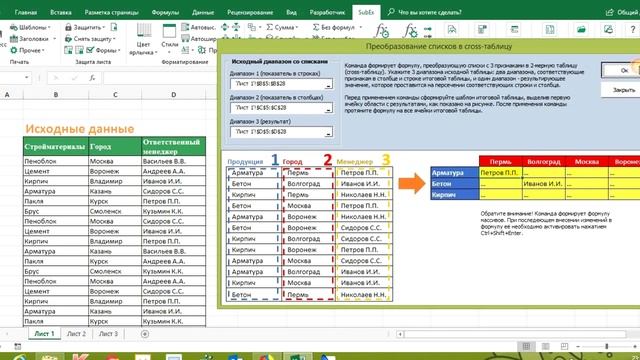Image resolution: width=640 pixels, height=360 pixels.
Task: Expand the Прочее print options
Action: [27, 50]
